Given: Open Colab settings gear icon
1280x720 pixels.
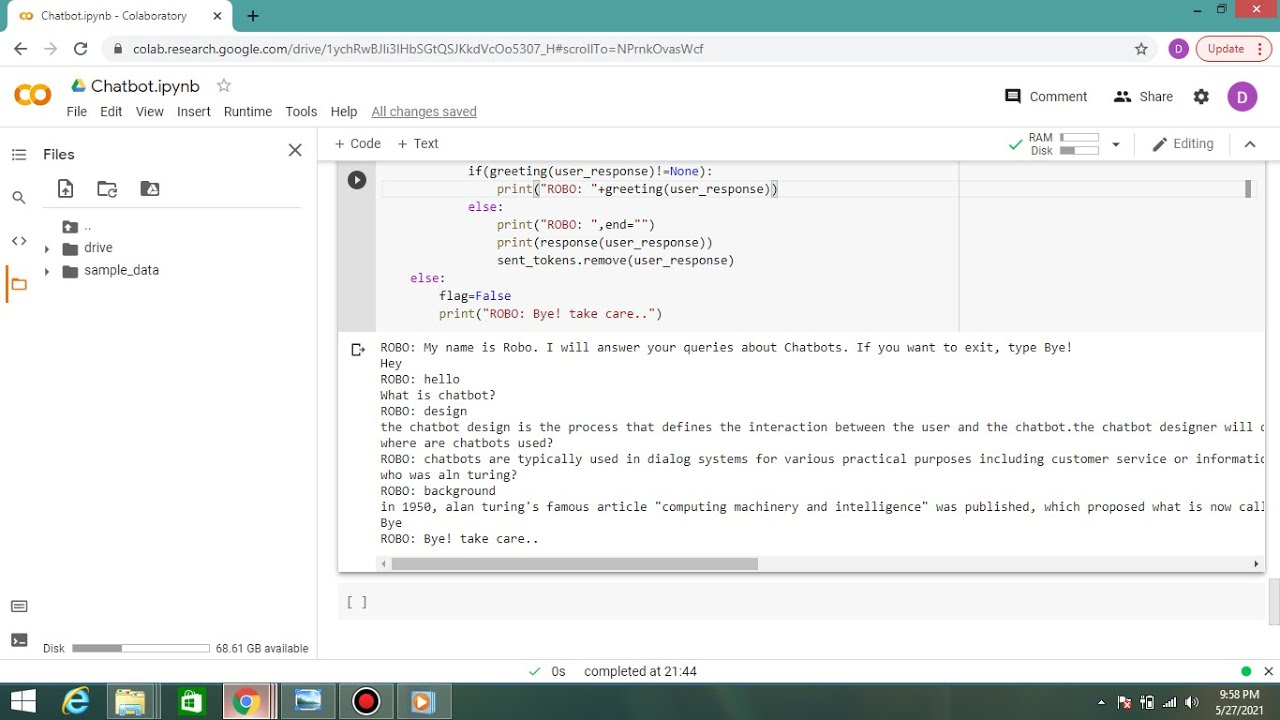Looking at the screenshot, I should 1201,97.
